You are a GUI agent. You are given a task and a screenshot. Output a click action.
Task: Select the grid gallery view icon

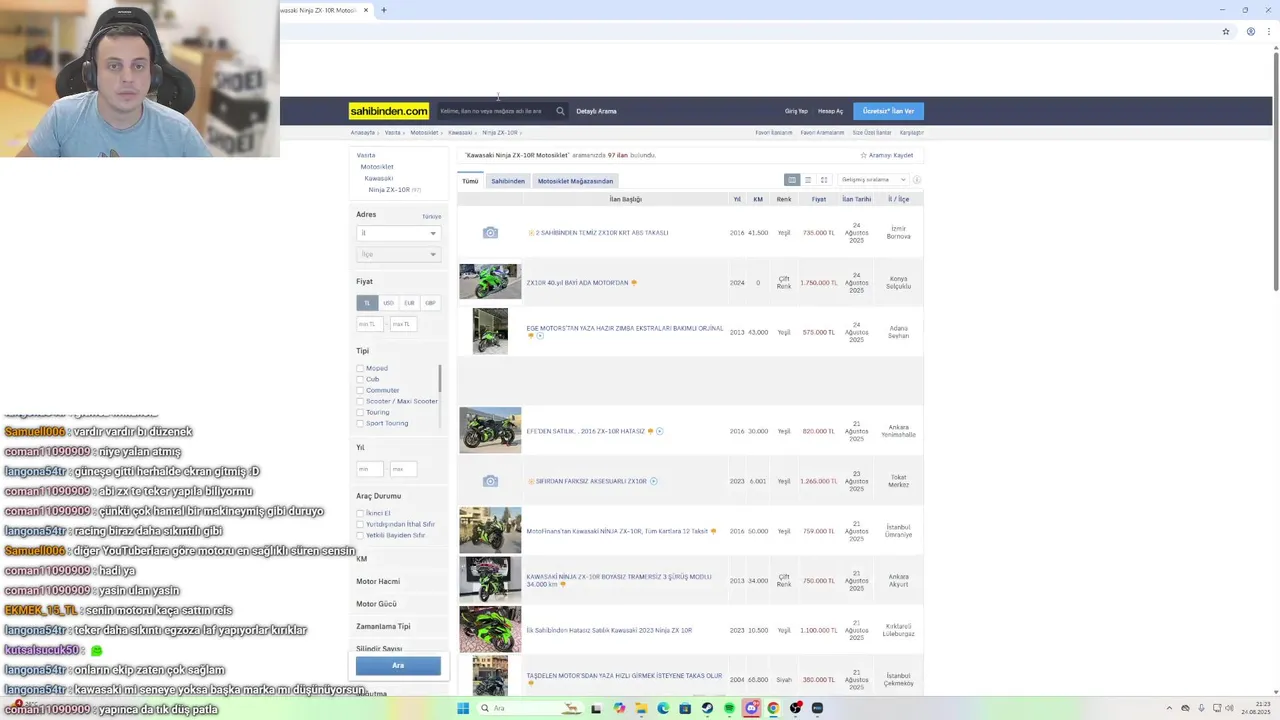point(824,180)
